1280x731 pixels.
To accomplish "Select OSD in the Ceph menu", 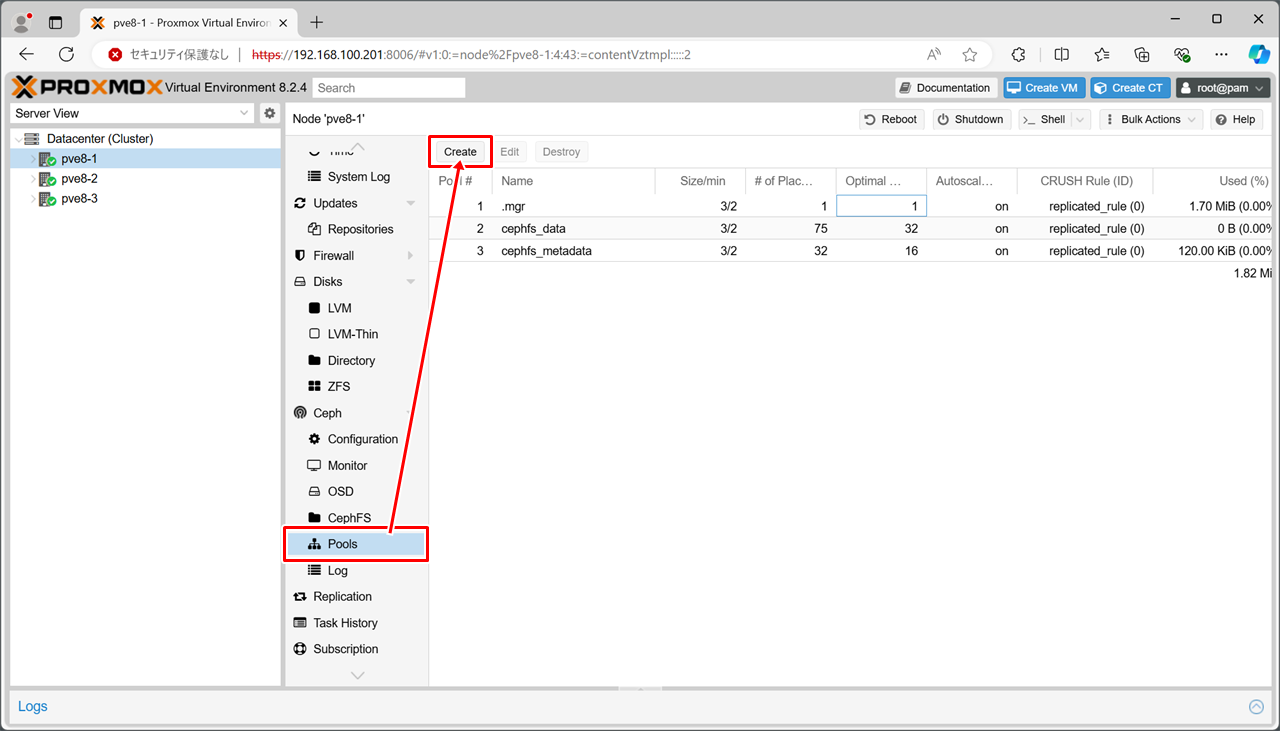I will [x=340, y=492].
